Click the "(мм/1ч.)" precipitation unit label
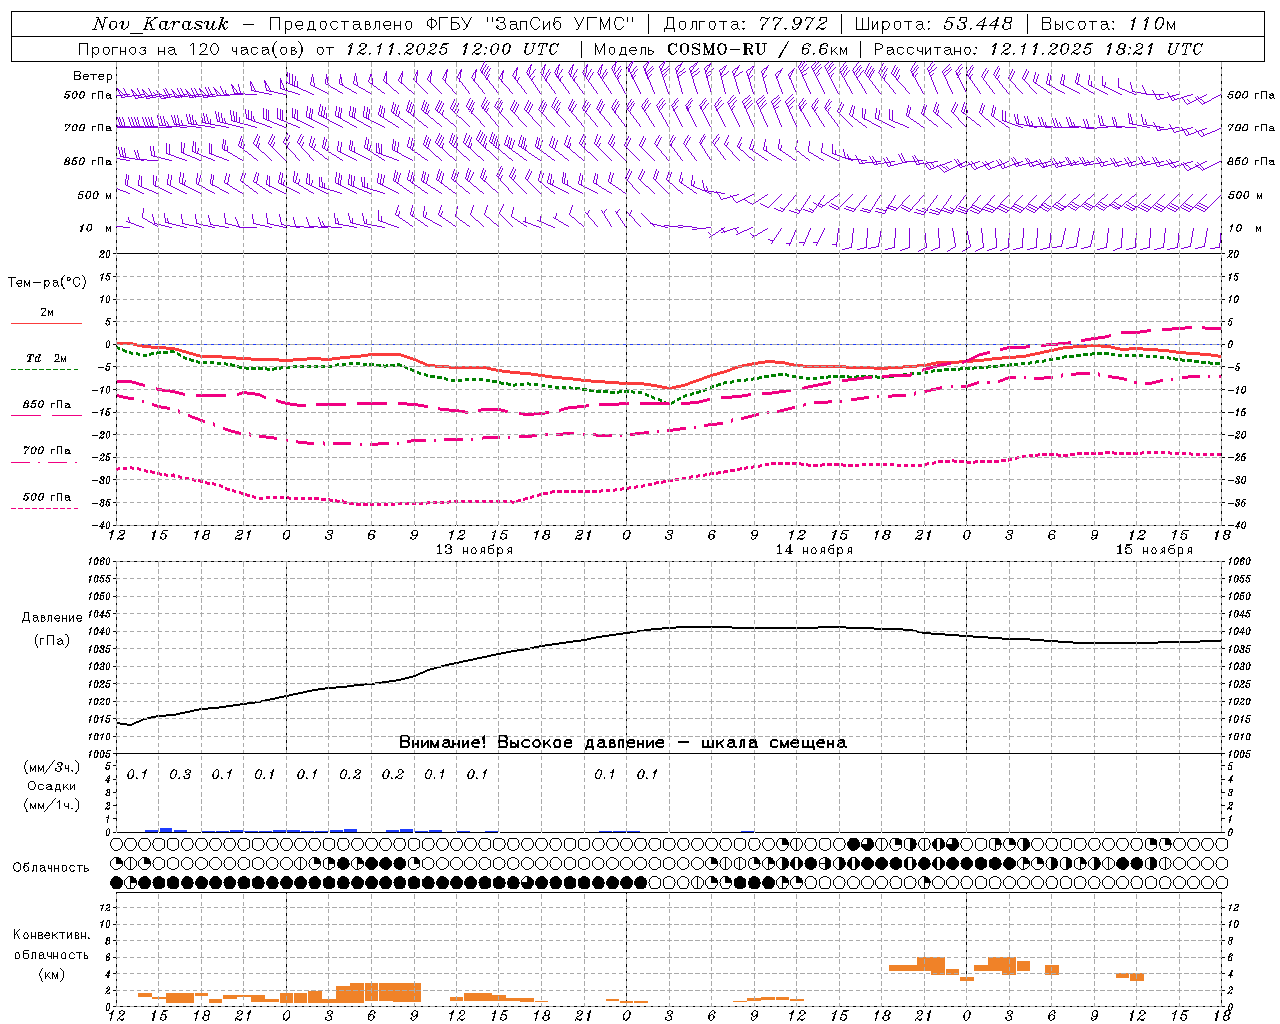 point(52,805)
